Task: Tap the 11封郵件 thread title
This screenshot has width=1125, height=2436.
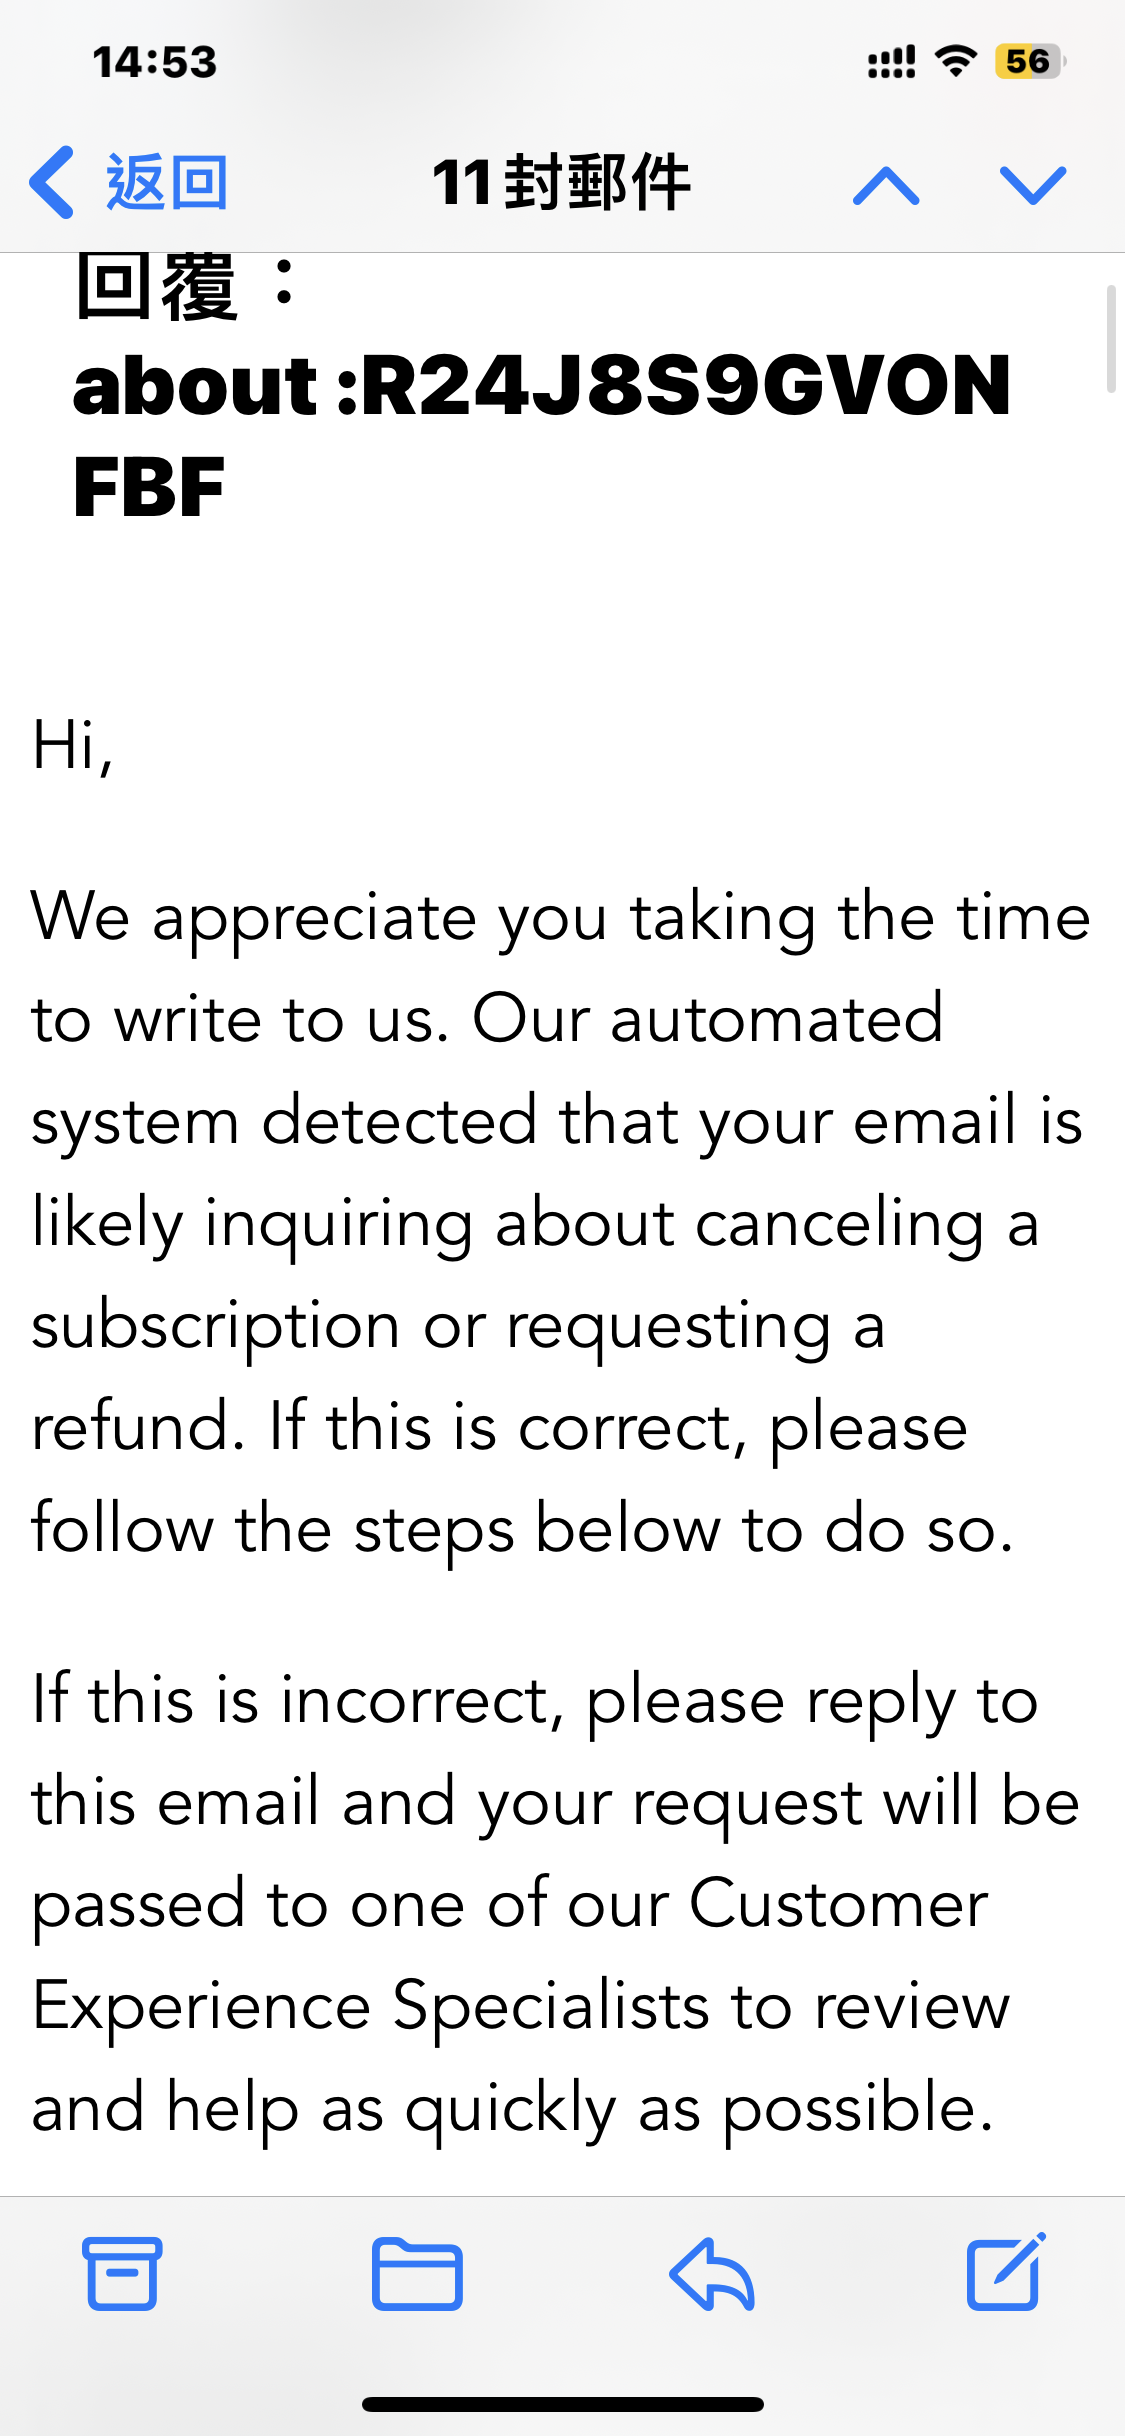Action: pos(561,183)
